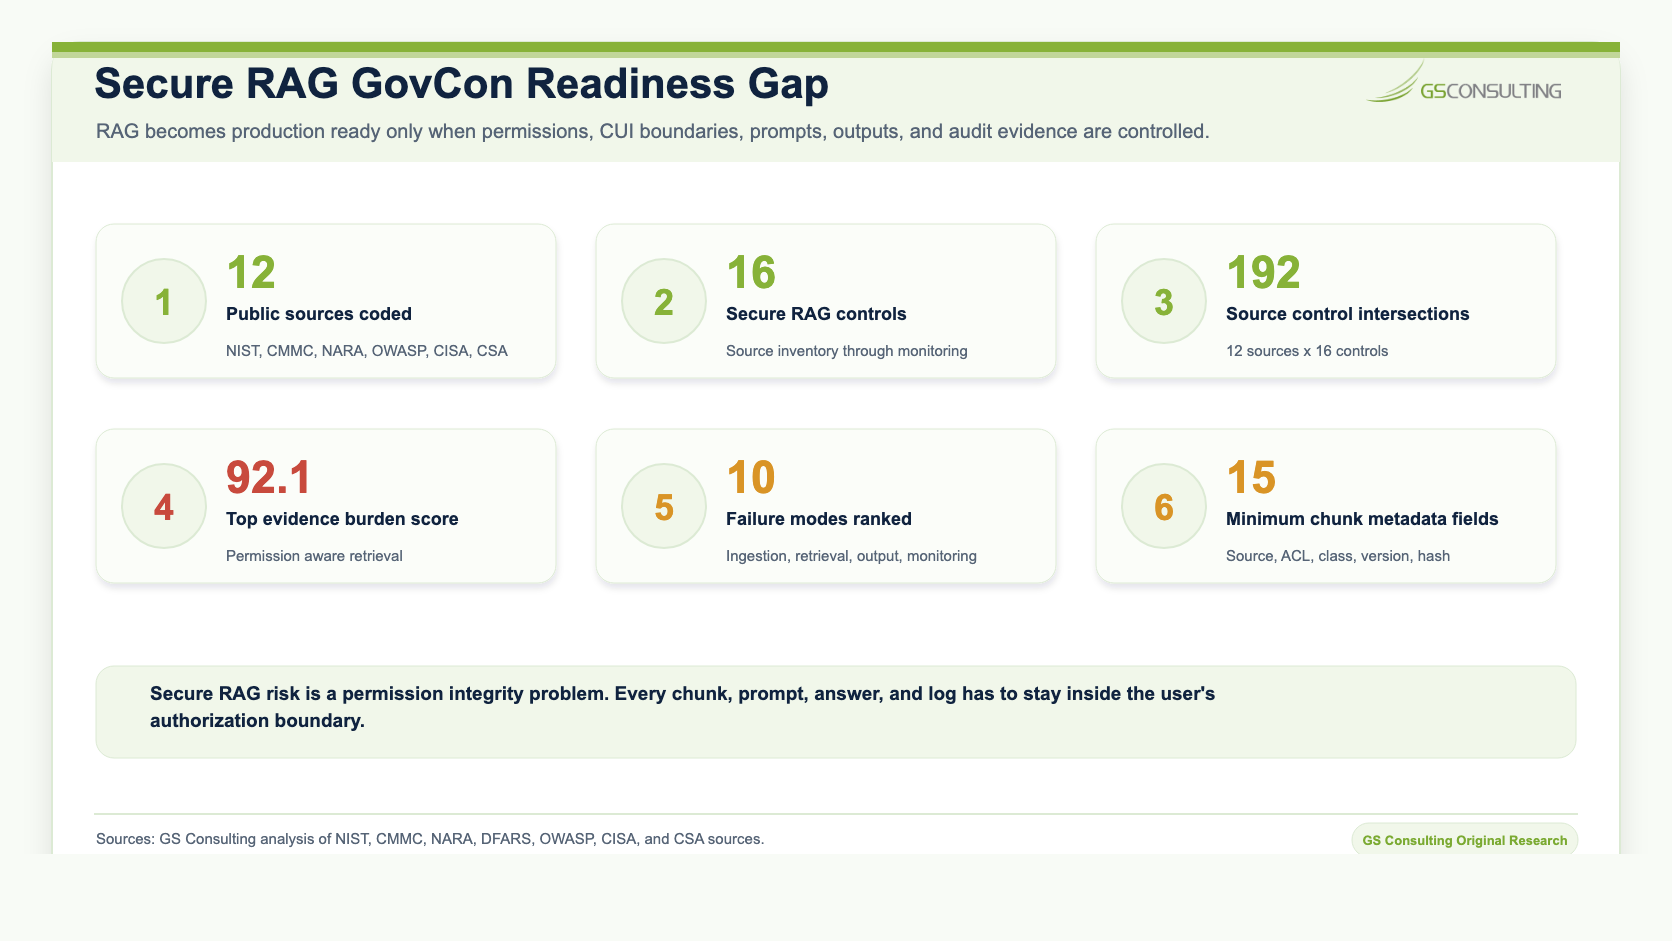Click the title Secure RAG GovCon Readiness Gap
1672x941 pixels.
pos(461,84)
